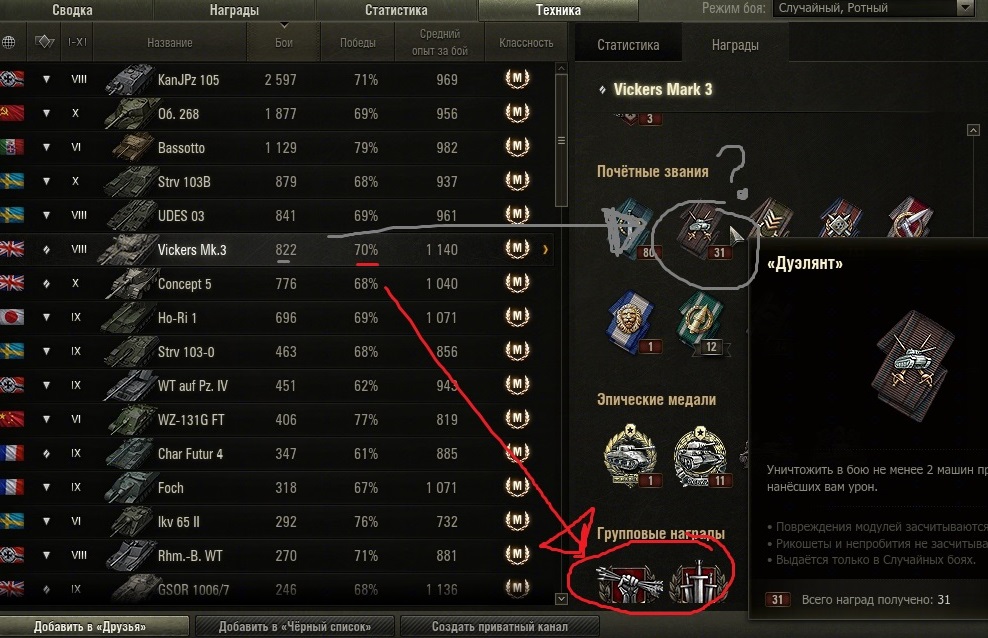Collapse the Vickers Mark 3 header expander
This screenshot has height=638, width=988.
[602, 90]
